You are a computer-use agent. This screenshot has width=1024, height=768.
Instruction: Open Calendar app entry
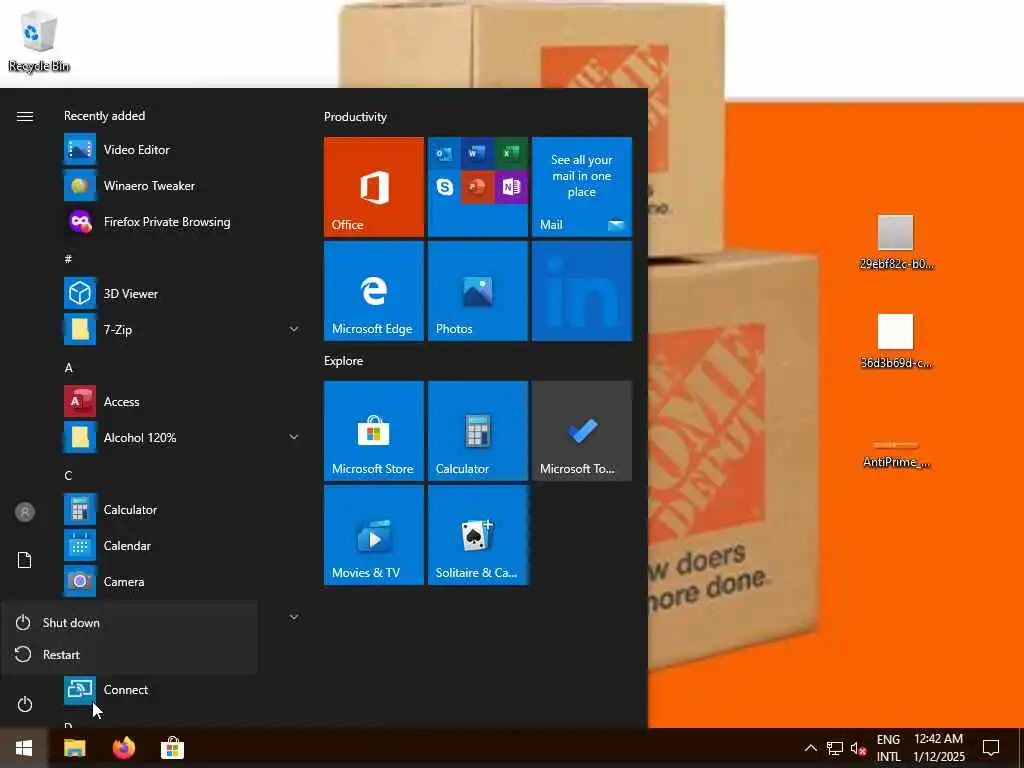[x=183, y=546]
